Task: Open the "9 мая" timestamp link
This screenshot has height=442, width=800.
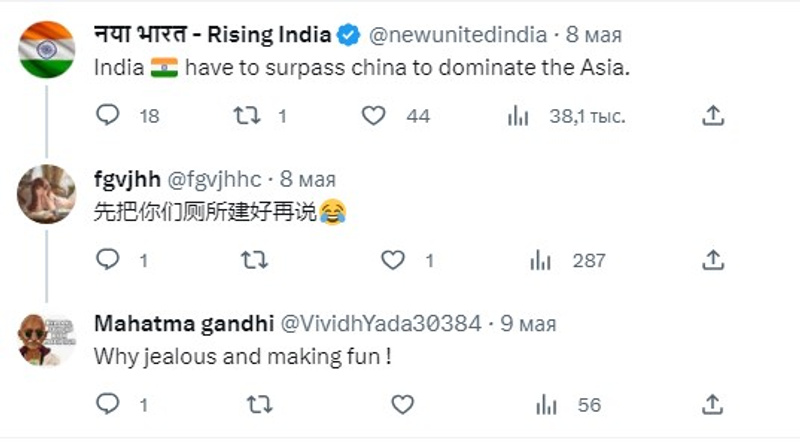Action: click(x=525, y=323)
